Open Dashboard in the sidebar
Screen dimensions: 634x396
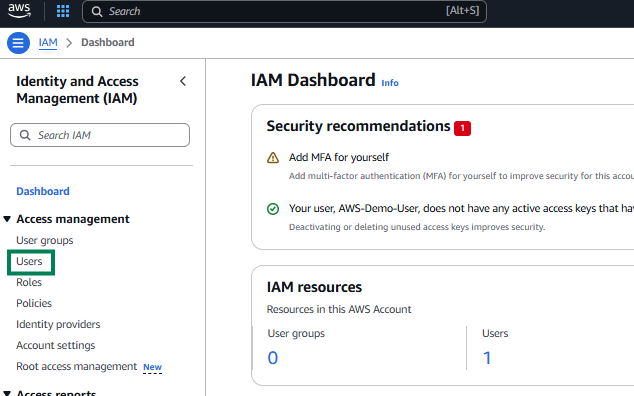click(x=43, y=191)
